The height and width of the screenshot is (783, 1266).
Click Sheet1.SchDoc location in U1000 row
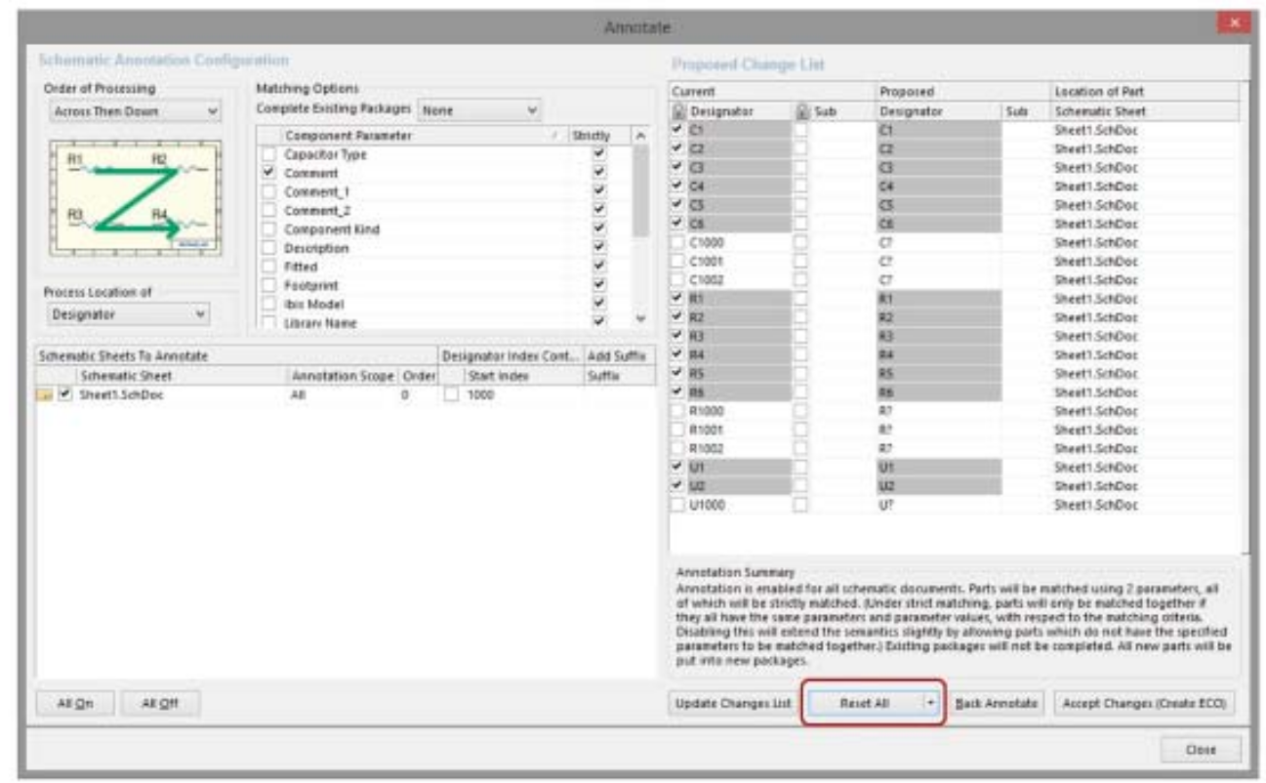click(1096, 506)
